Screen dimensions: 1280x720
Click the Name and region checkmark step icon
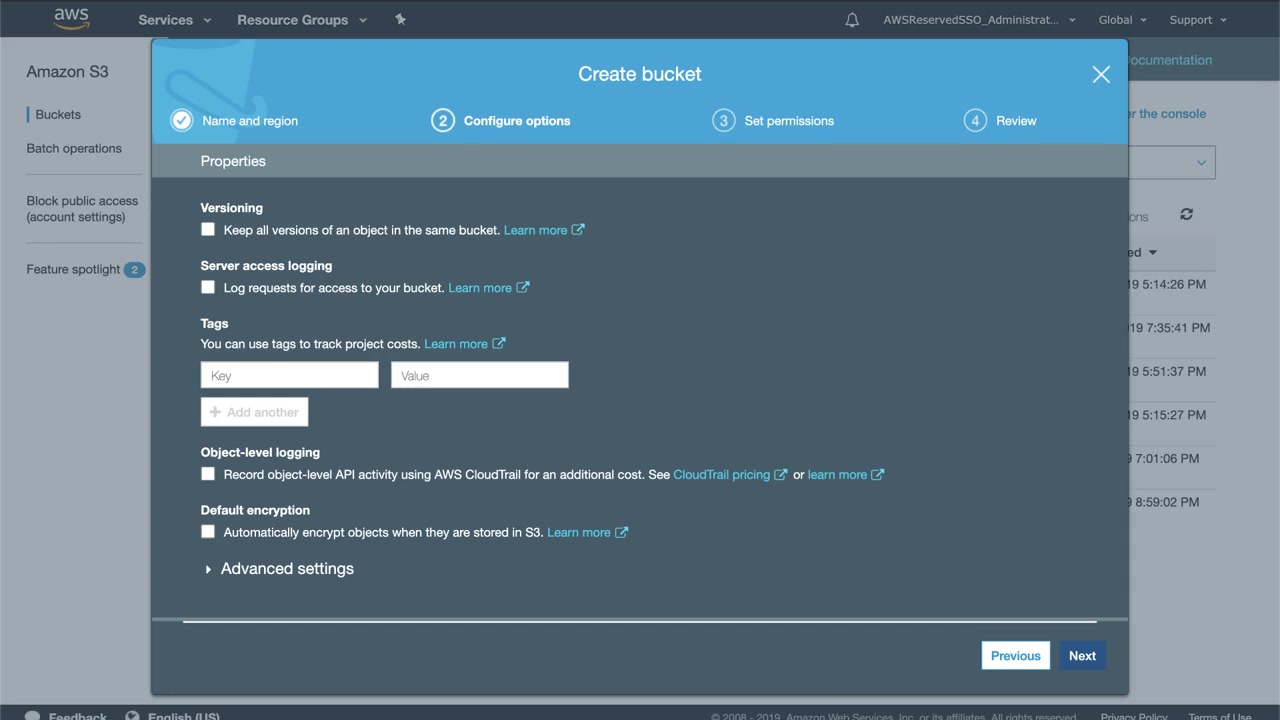tap(181, 120)
